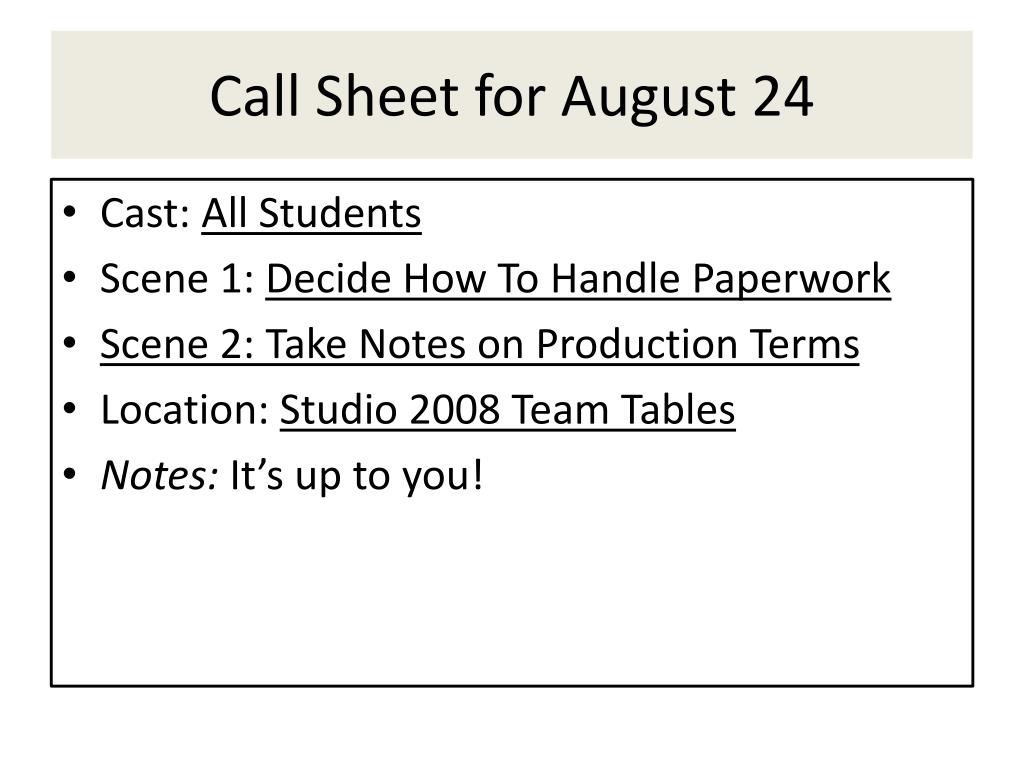Viewport: 1024px width, 768px height.
Task: Click the word Terms in Scene 2
Action: point(804,344)
